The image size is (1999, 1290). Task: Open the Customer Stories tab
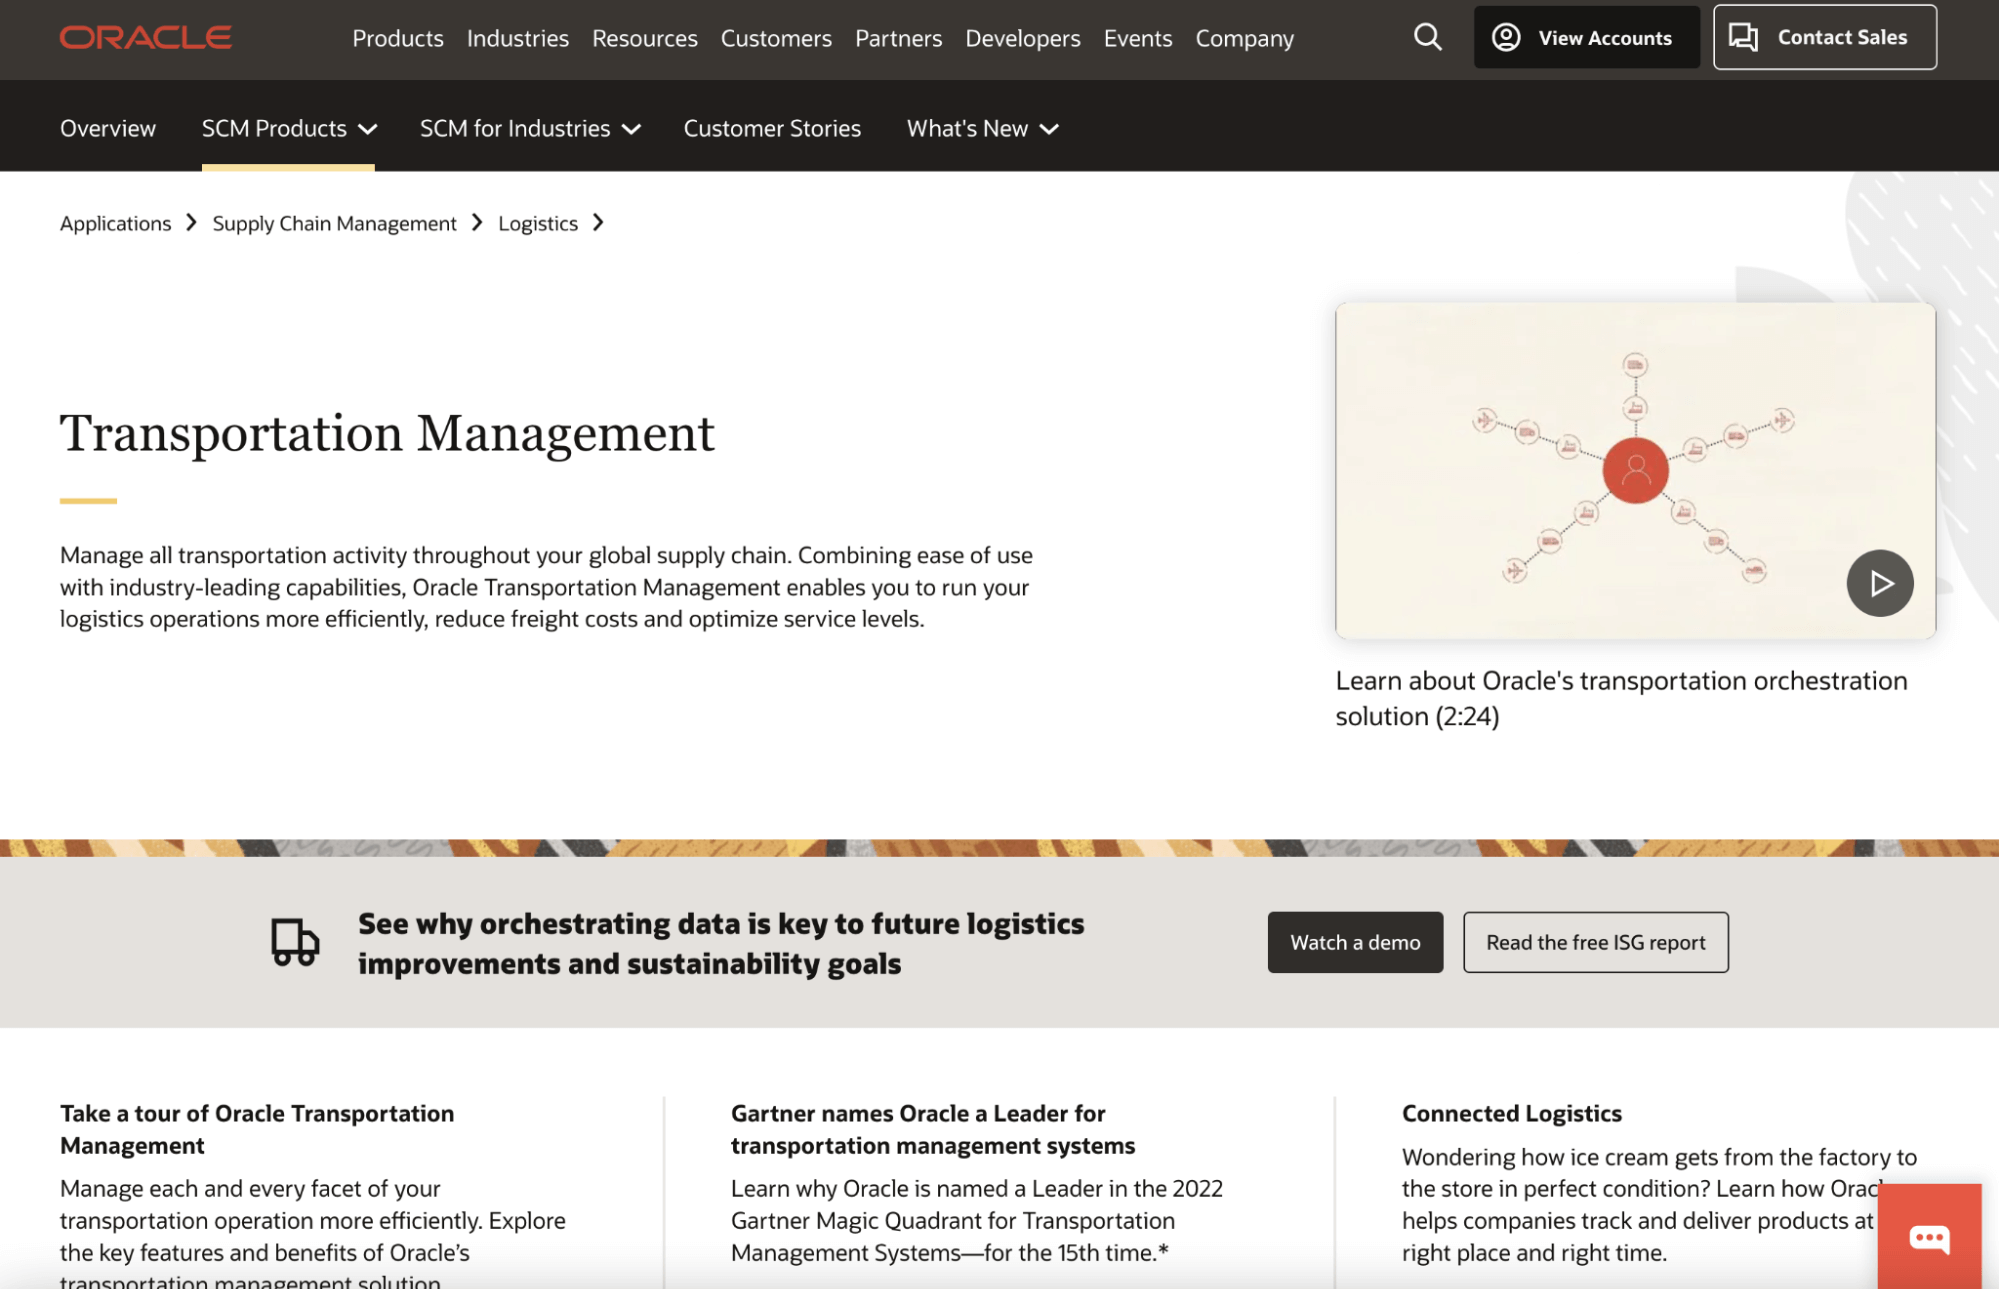click(x=771, y=128)
